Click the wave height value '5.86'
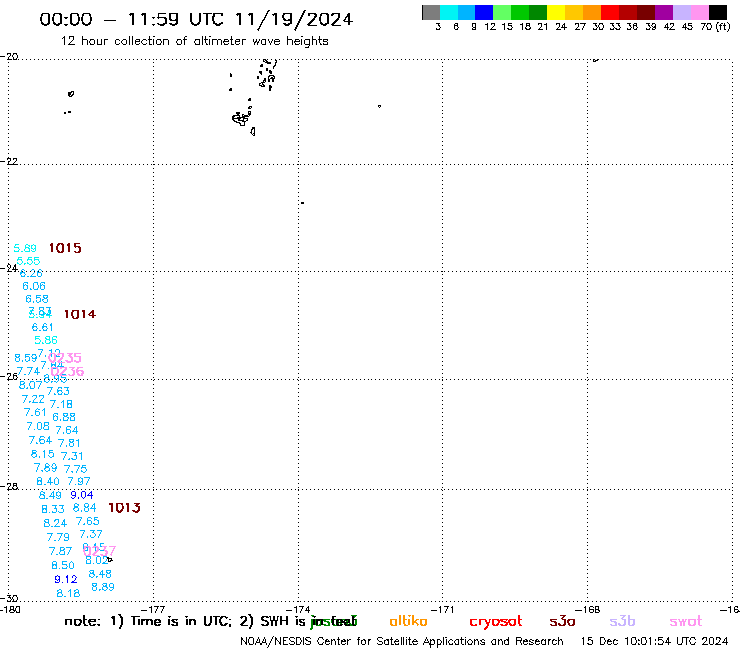Image resolution: width=740 pixels, height=650 pixels. tap(46, 340)
